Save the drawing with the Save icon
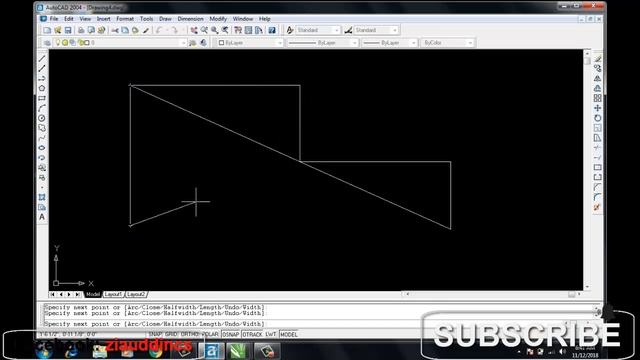Image resolution: width=640 pixels, height=360 pixels. pyautogui.click(x=68, y=30)
